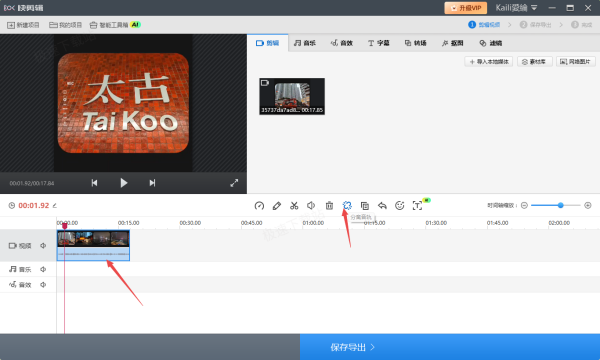The image size is (600, 360).
Task: Select the scissors split tool
Action: (x=294, y=206)
